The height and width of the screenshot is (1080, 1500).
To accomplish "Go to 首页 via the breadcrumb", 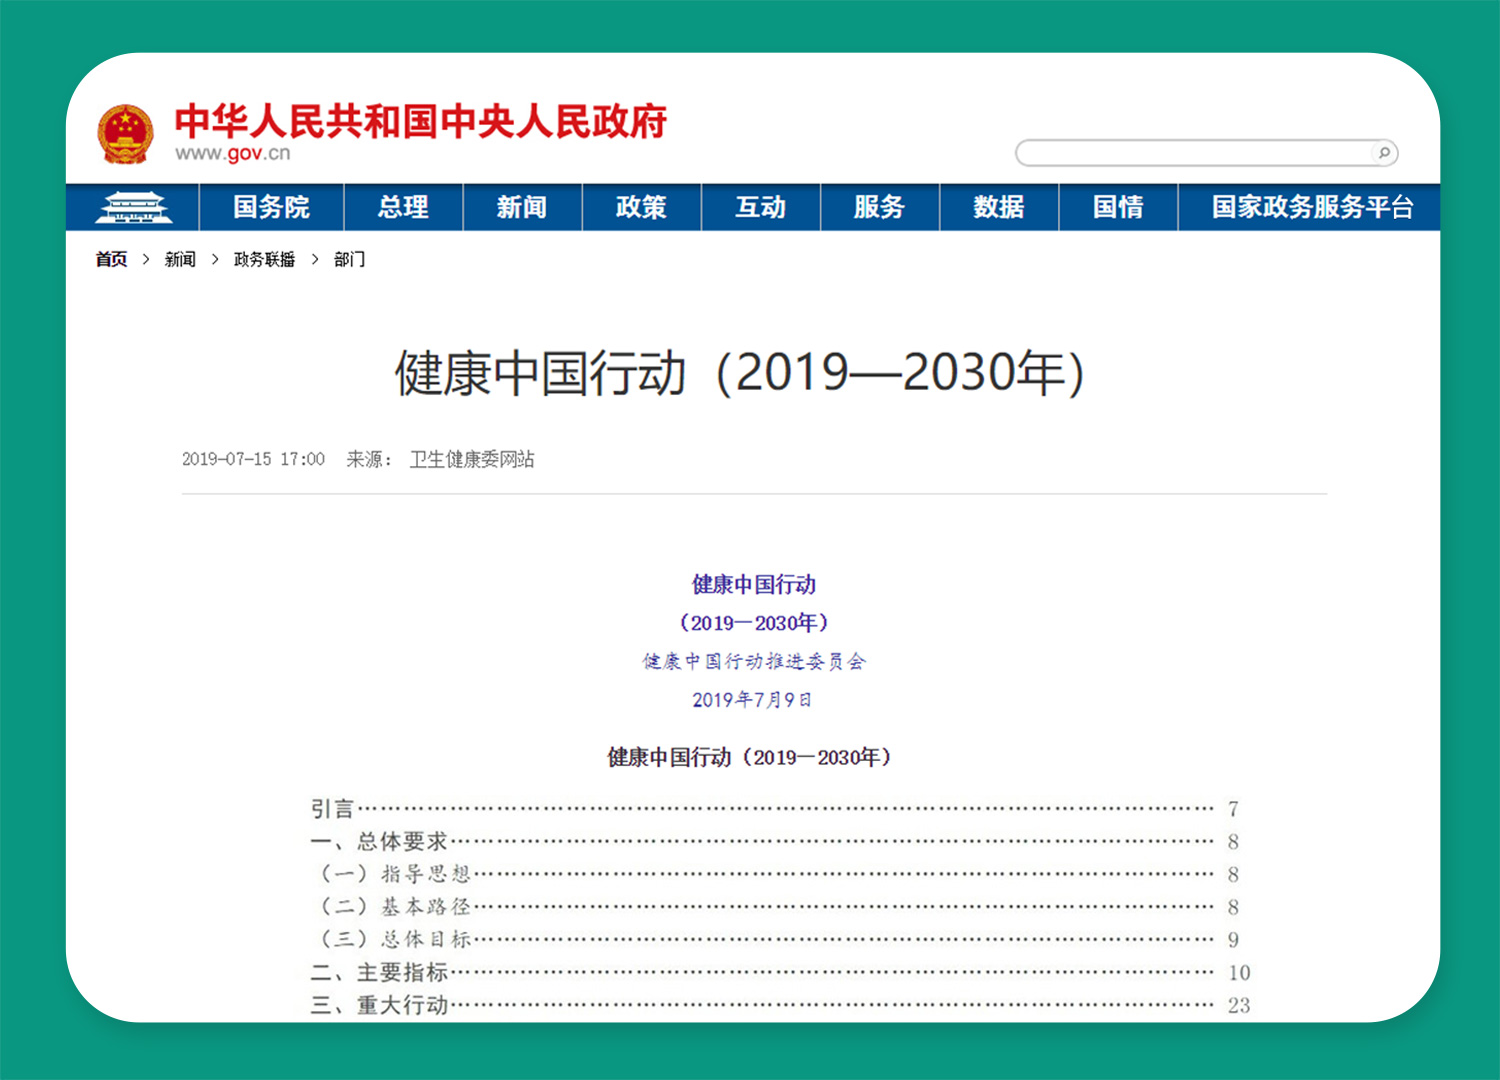I will coord(110,259).
